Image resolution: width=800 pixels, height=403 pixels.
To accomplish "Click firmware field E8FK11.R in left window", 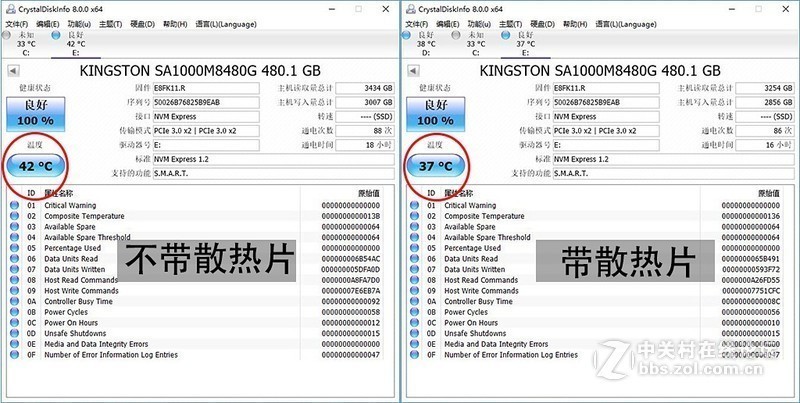I will tap(206, 88).
